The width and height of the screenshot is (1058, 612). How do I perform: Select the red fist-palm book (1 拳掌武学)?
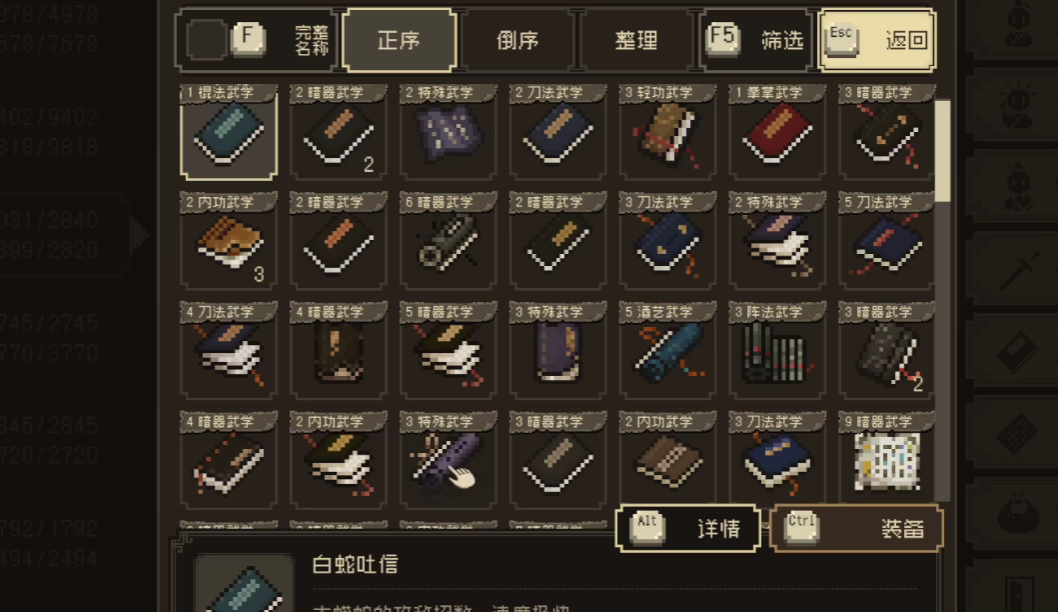tap(777, 132)
